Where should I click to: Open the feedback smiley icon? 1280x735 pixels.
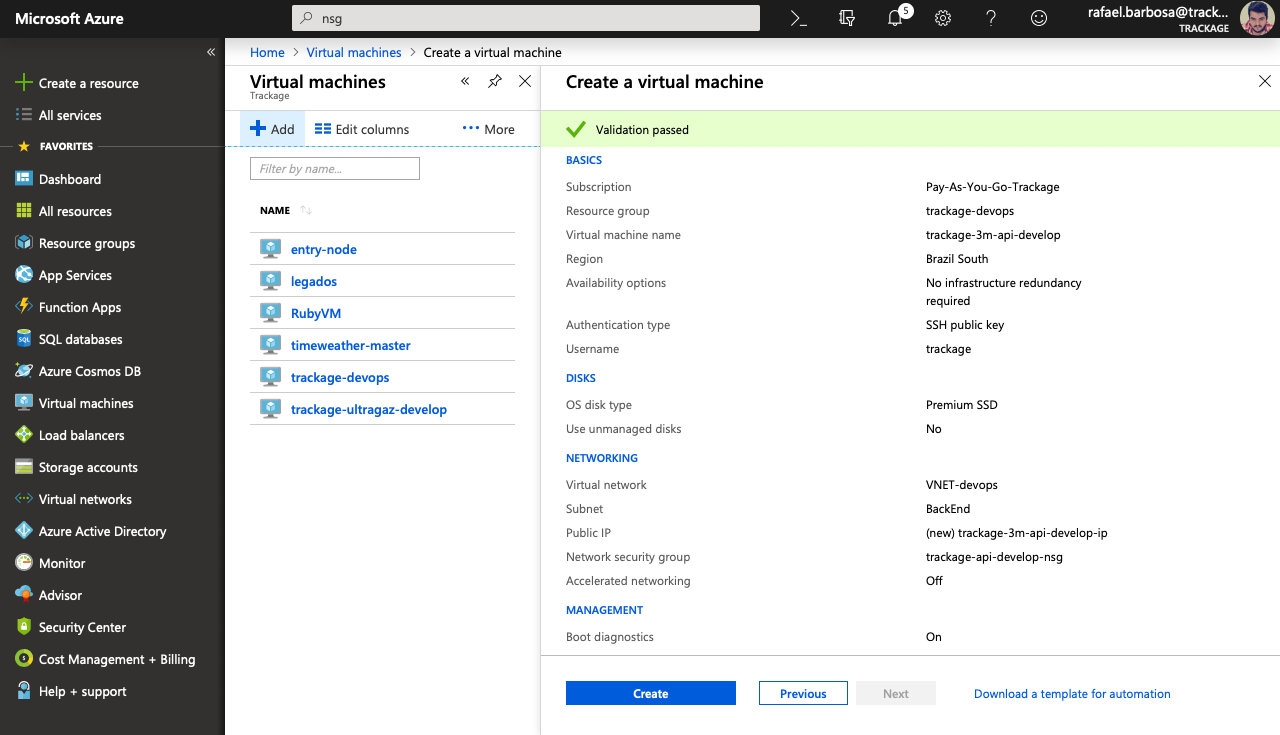point(1039,18)
